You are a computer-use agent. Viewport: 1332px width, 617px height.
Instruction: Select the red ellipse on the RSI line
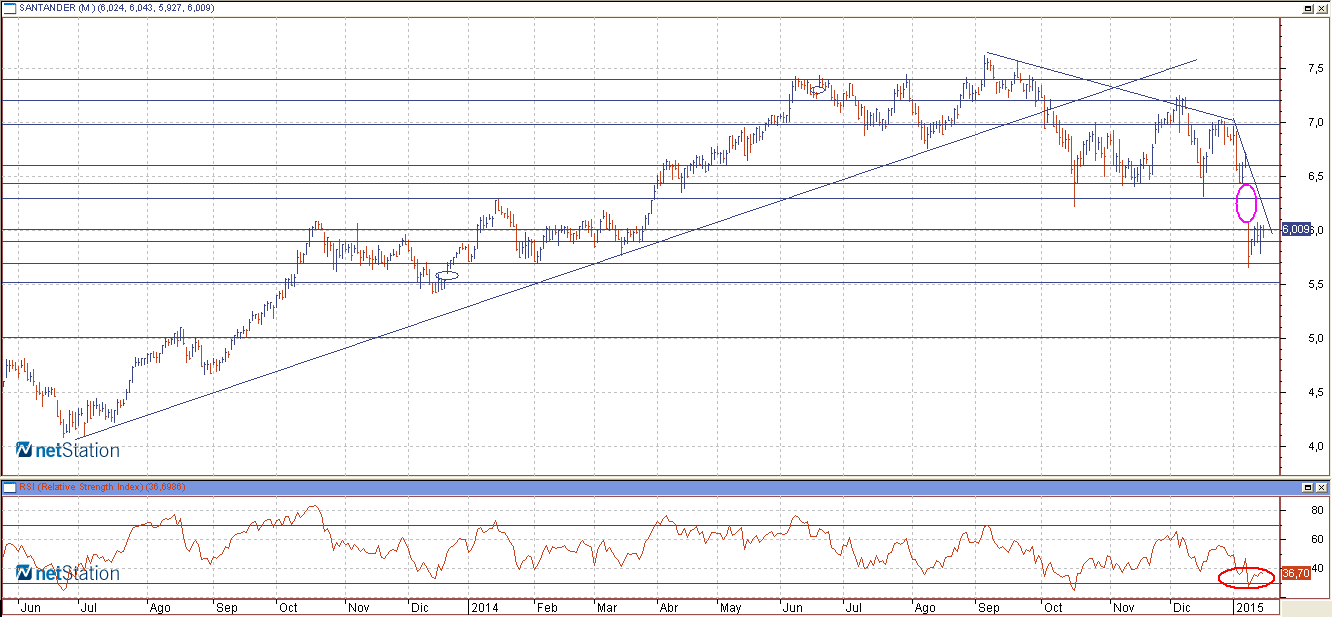1246,577
